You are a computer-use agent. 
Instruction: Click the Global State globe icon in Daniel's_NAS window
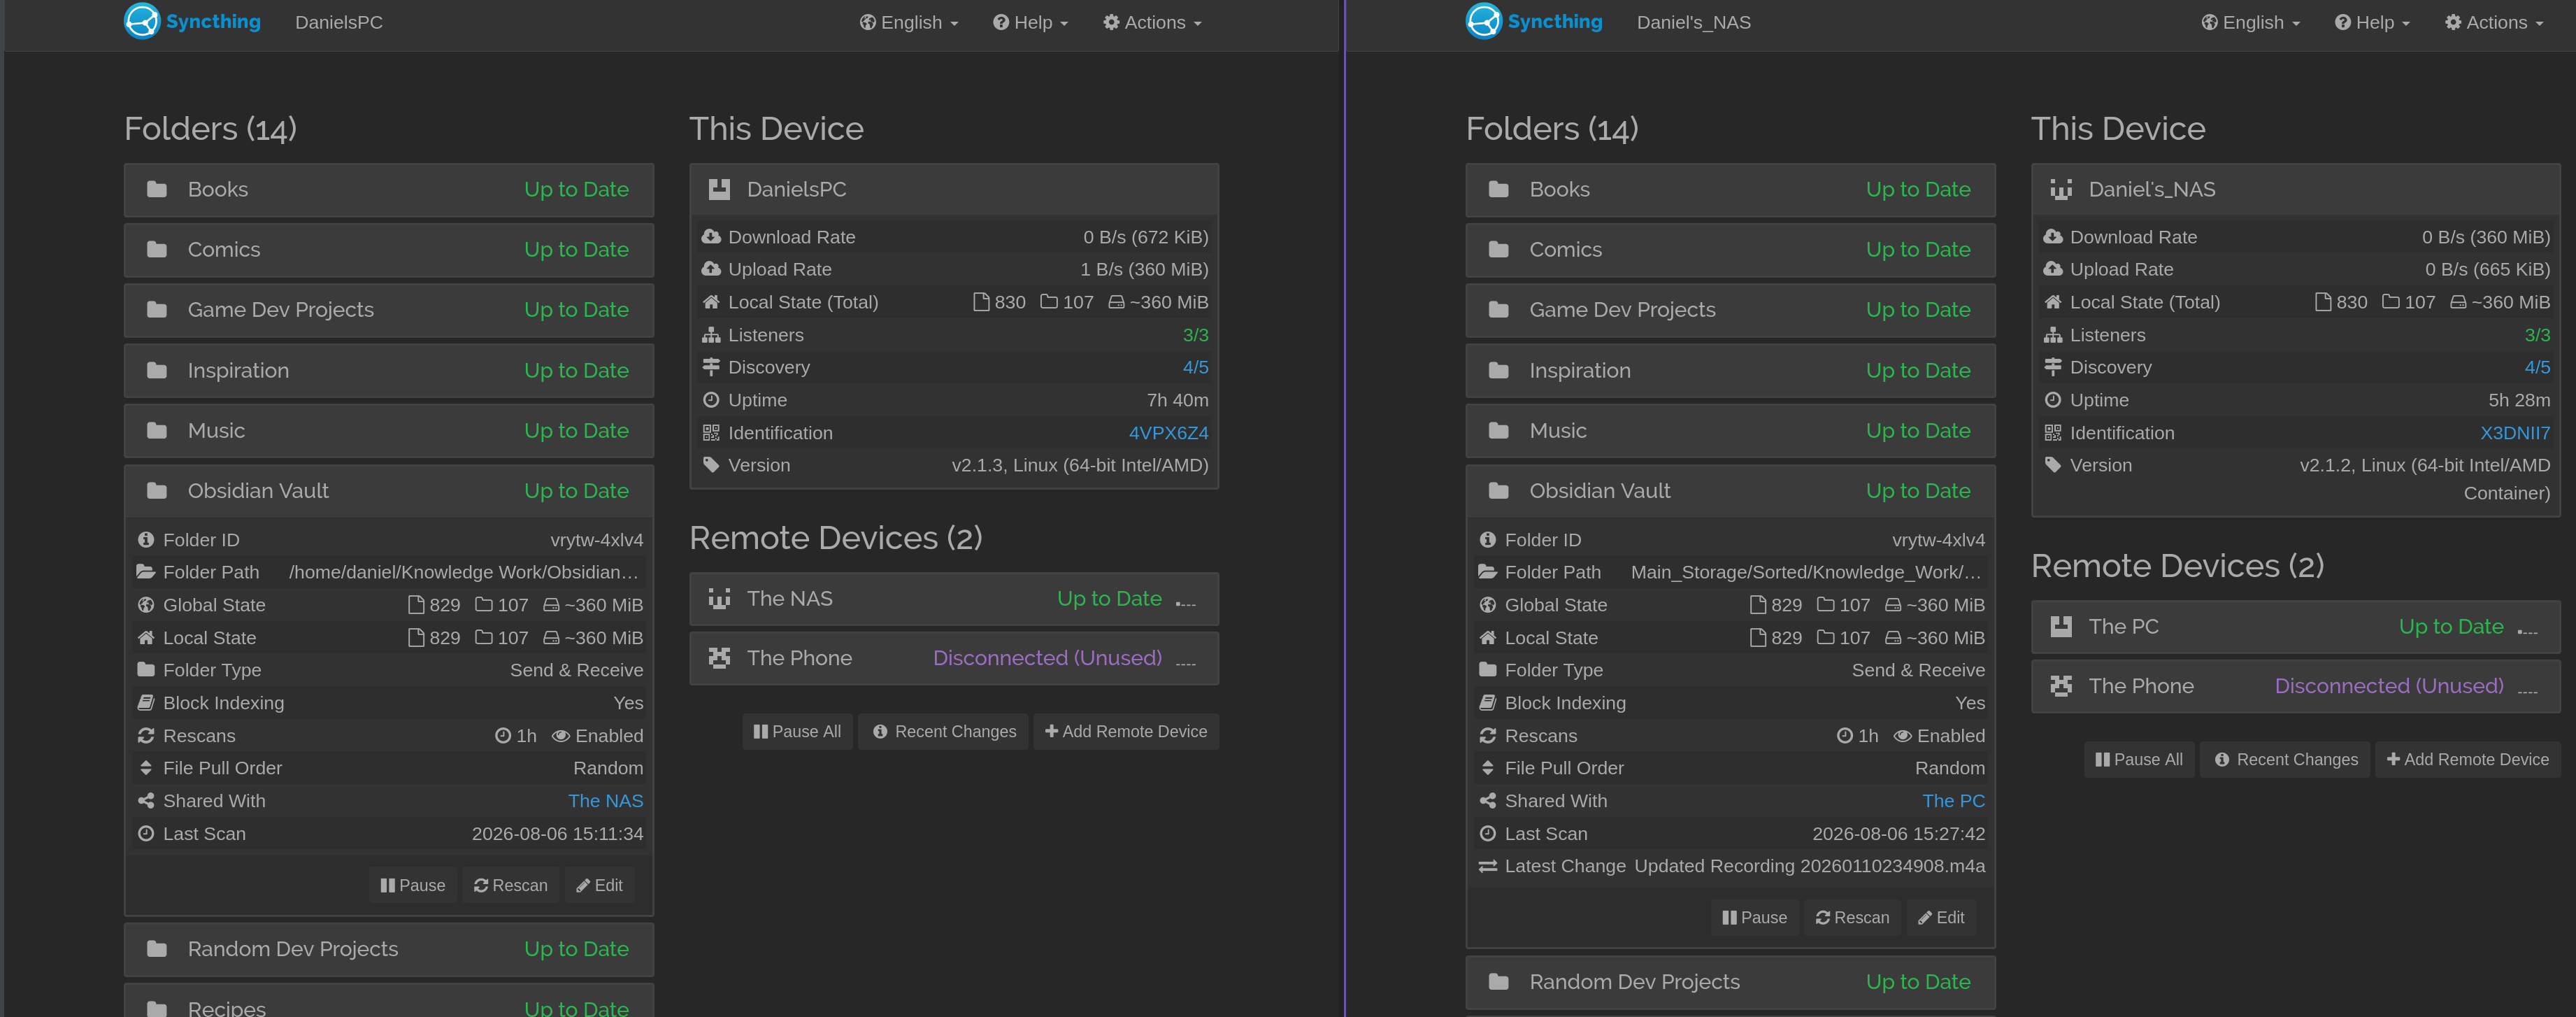[x=1488, y=605]
